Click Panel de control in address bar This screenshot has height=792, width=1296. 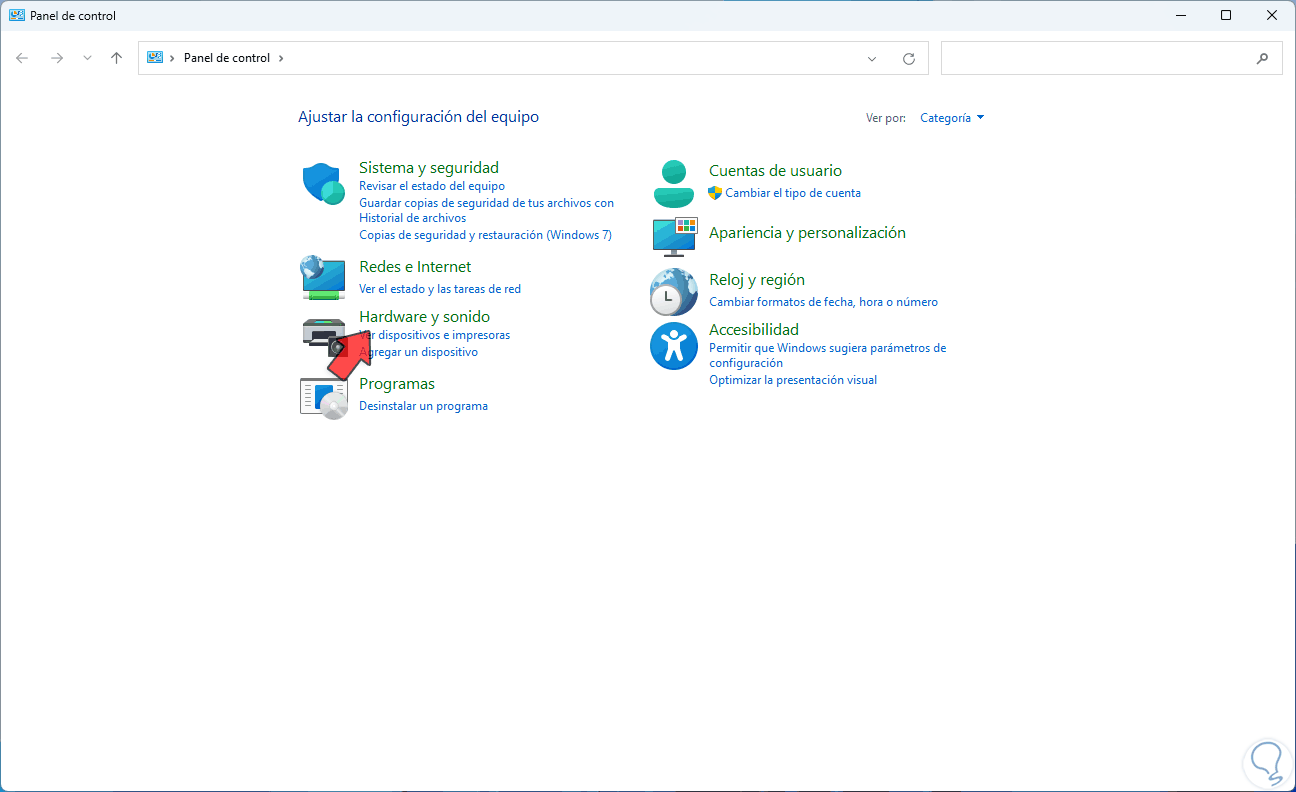(x=227, y=58)
